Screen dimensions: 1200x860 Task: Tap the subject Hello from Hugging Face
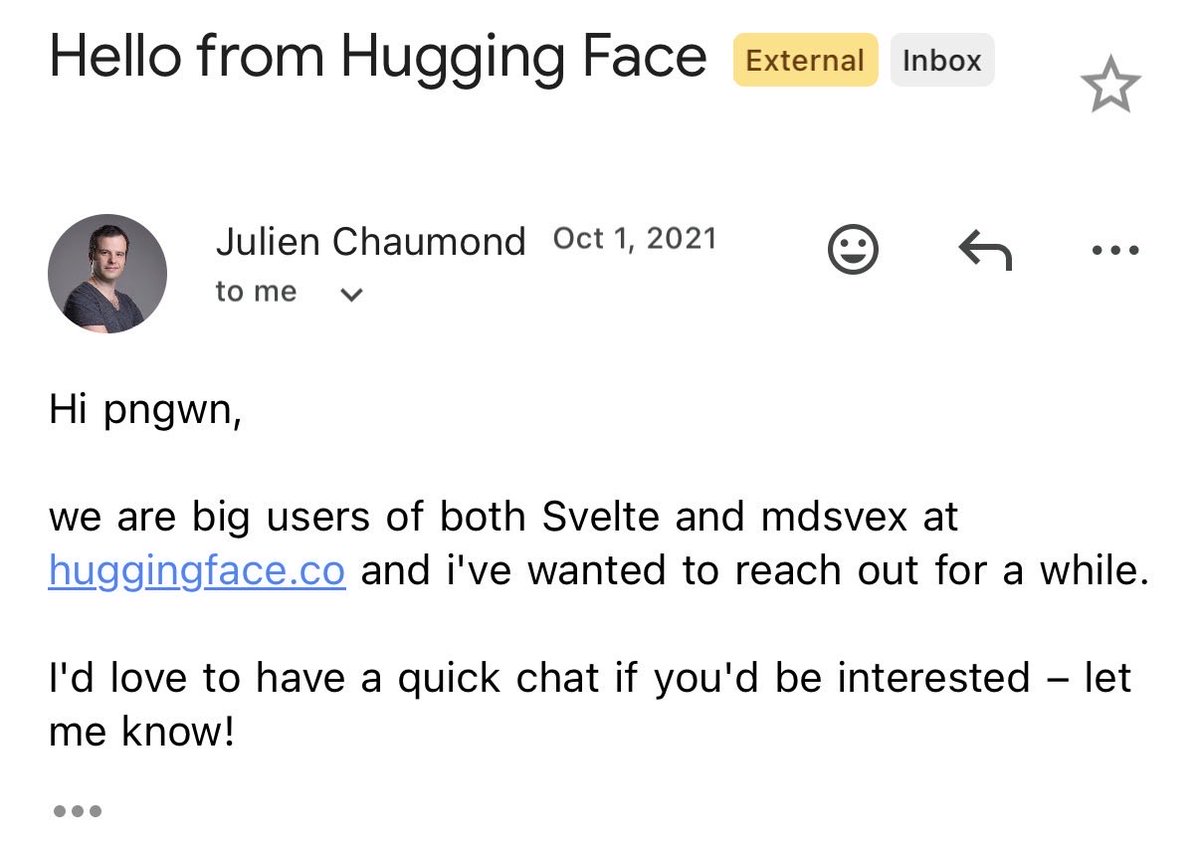[x=378, y=57]
